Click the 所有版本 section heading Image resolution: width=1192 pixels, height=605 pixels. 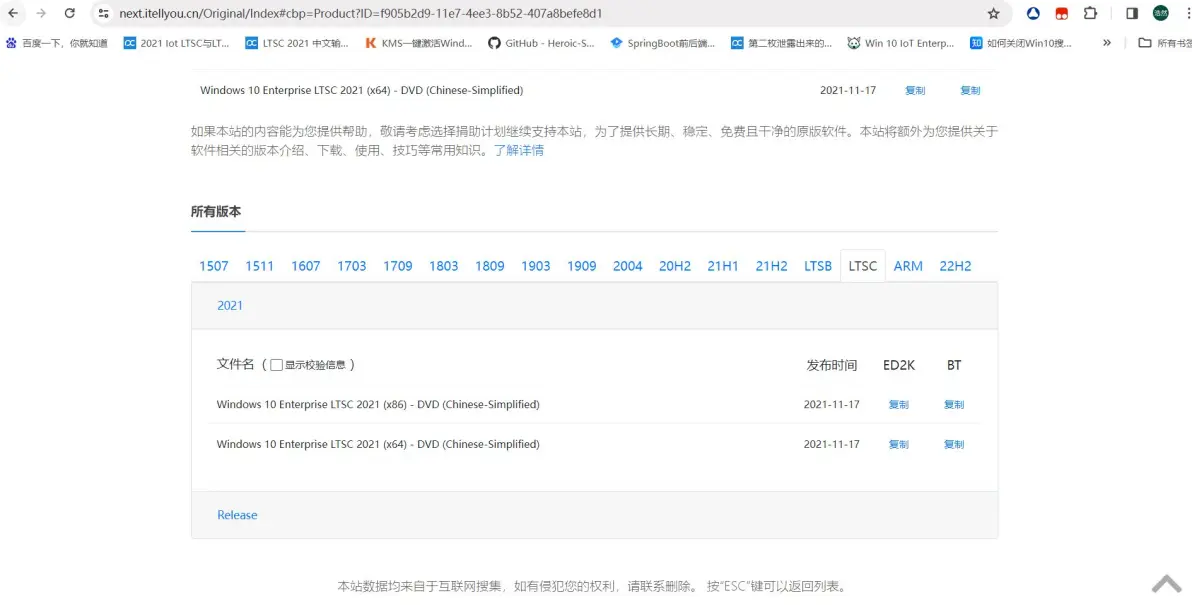216,211
